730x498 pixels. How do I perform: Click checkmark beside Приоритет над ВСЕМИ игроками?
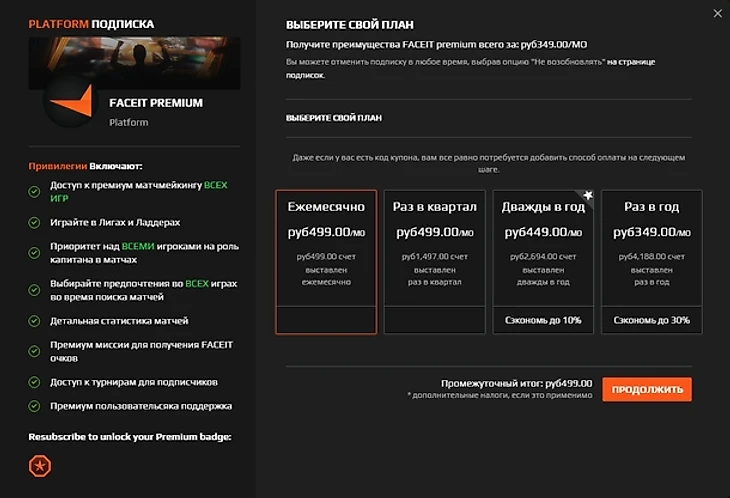tap(34, 253)
